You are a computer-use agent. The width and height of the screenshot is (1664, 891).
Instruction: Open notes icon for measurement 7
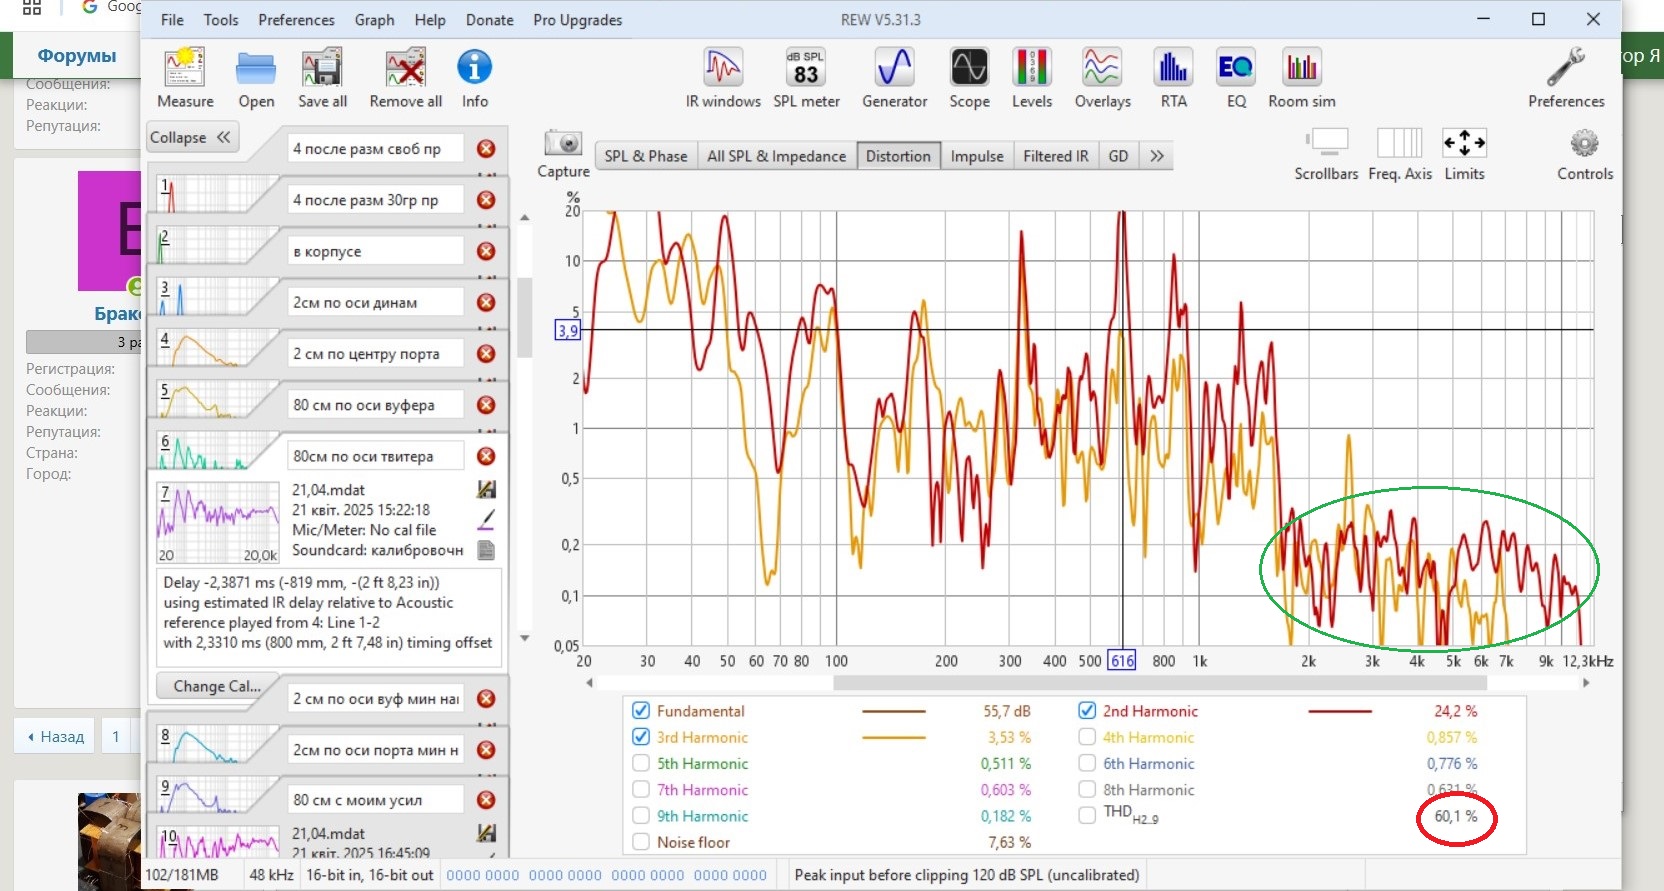[x=486, y=549]
